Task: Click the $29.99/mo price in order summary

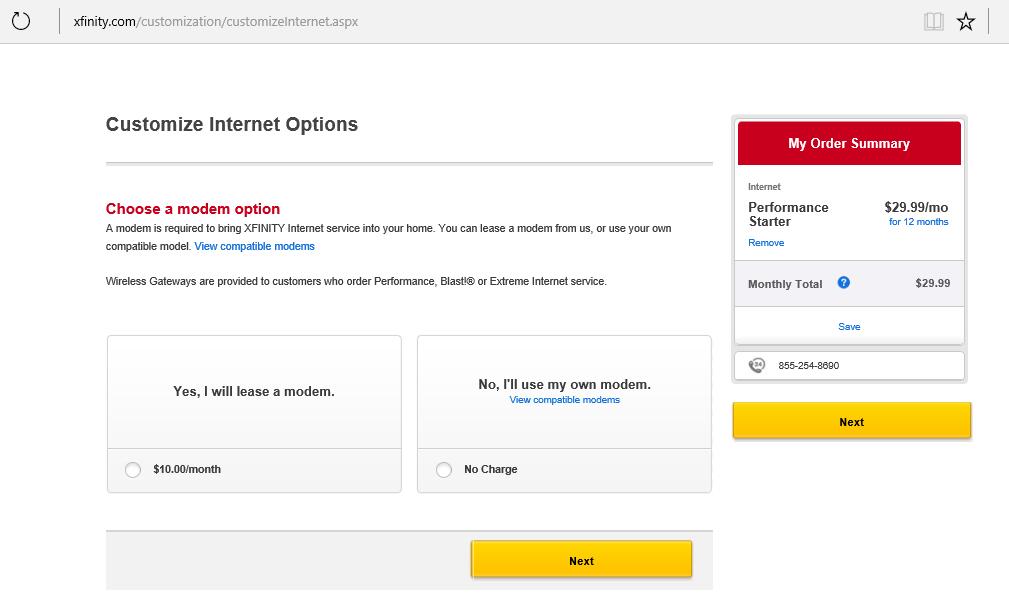Action: pyautogui.click(x=916, y=207)
